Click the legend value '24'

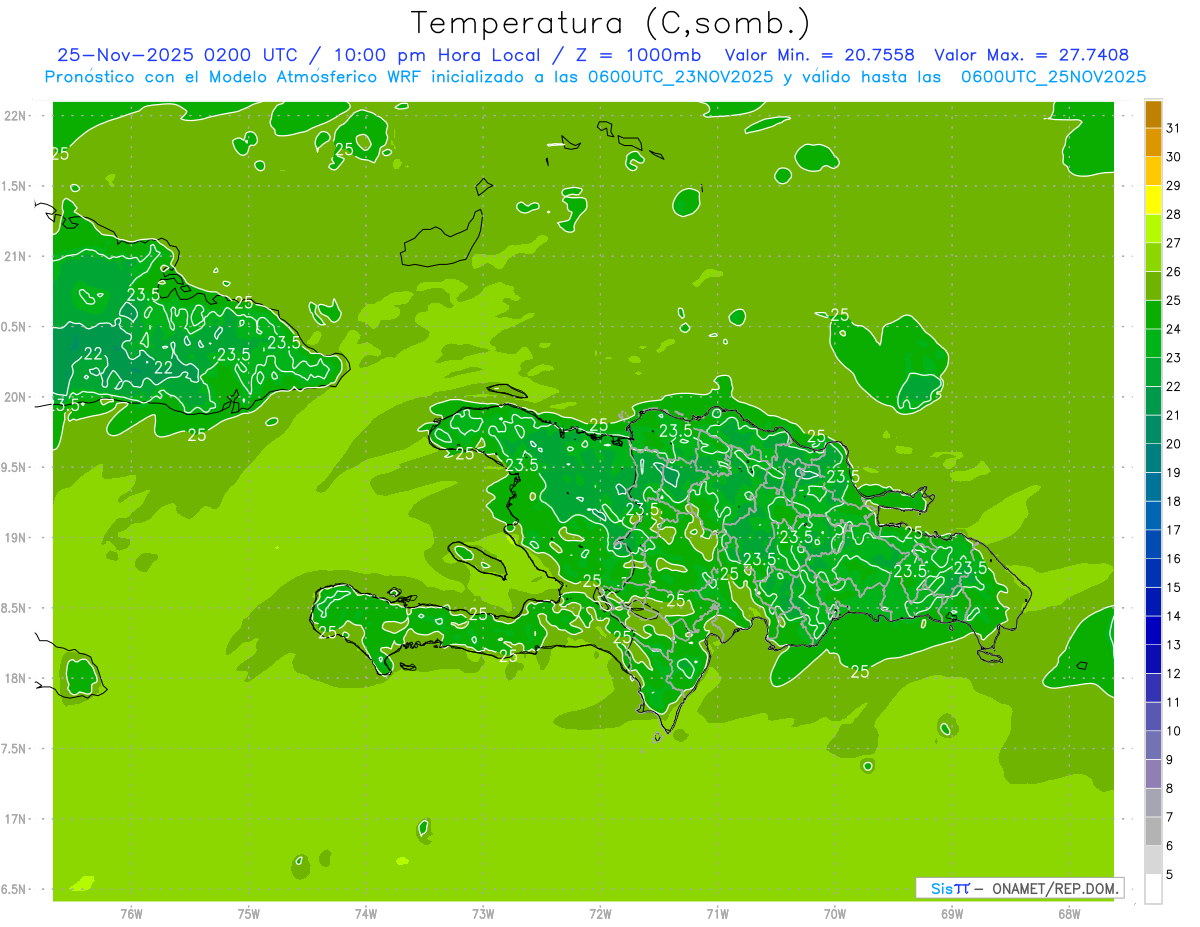[1173, 328]
